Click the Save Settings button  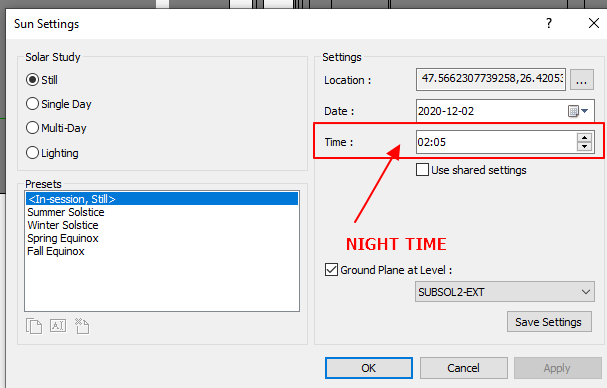(x=549, y=322)
